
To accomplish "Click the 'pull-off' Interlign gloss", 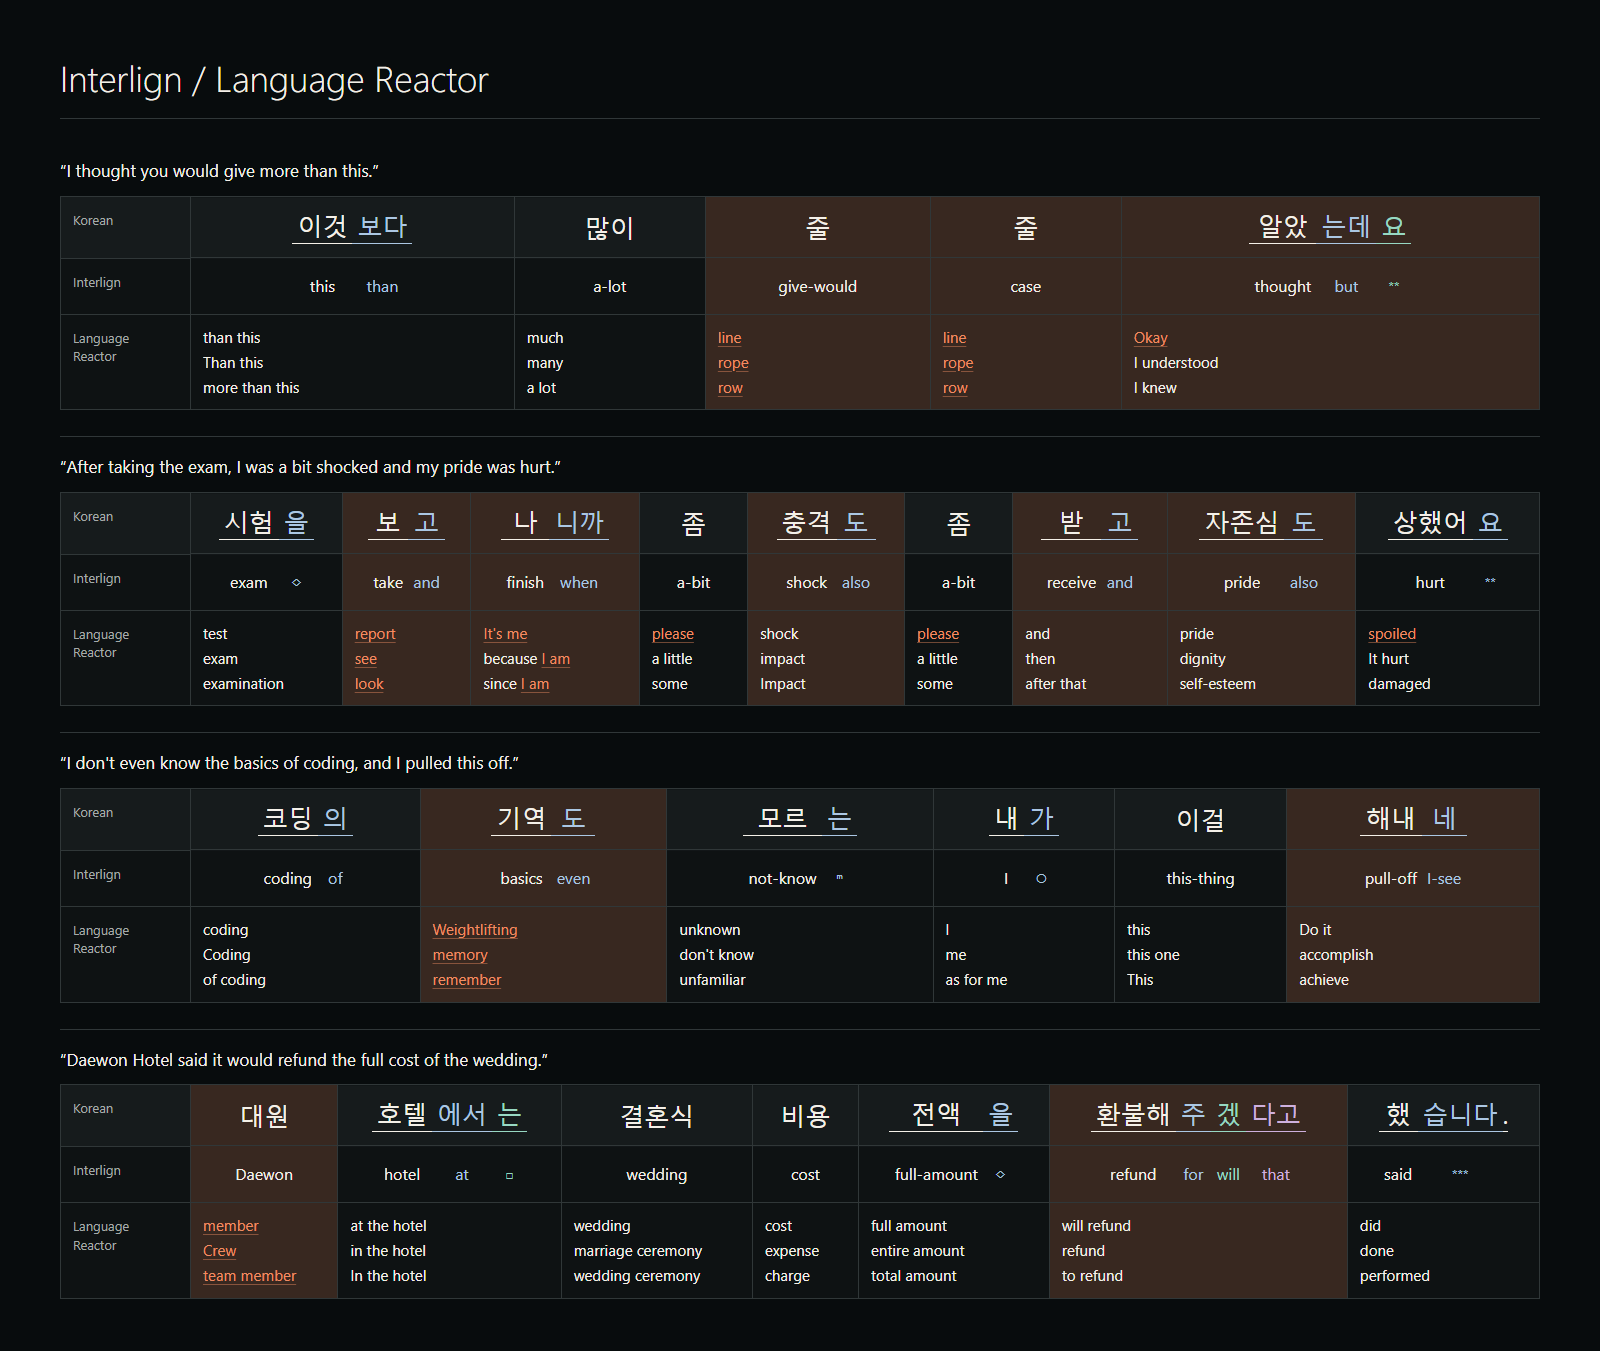I will [1391, 879].
